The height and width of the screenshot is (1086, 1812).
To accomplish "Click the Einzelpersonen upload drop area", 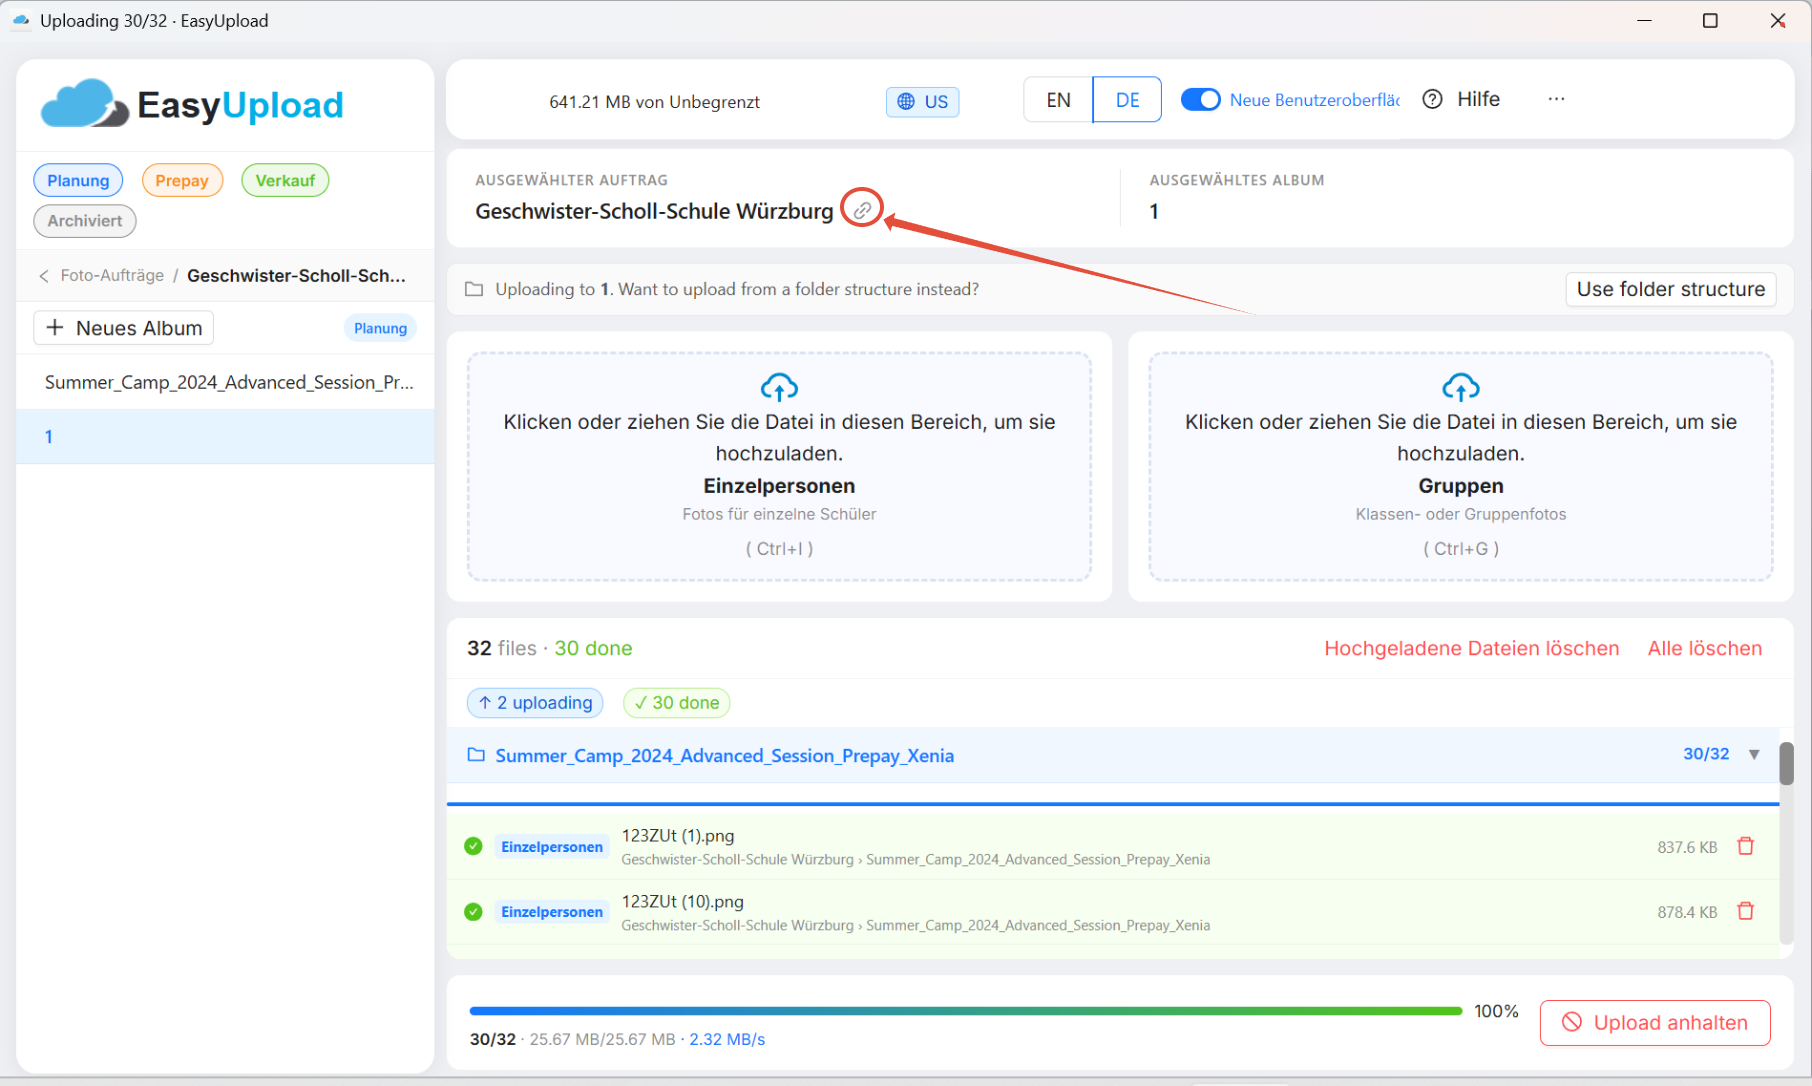I will point(779,466).
